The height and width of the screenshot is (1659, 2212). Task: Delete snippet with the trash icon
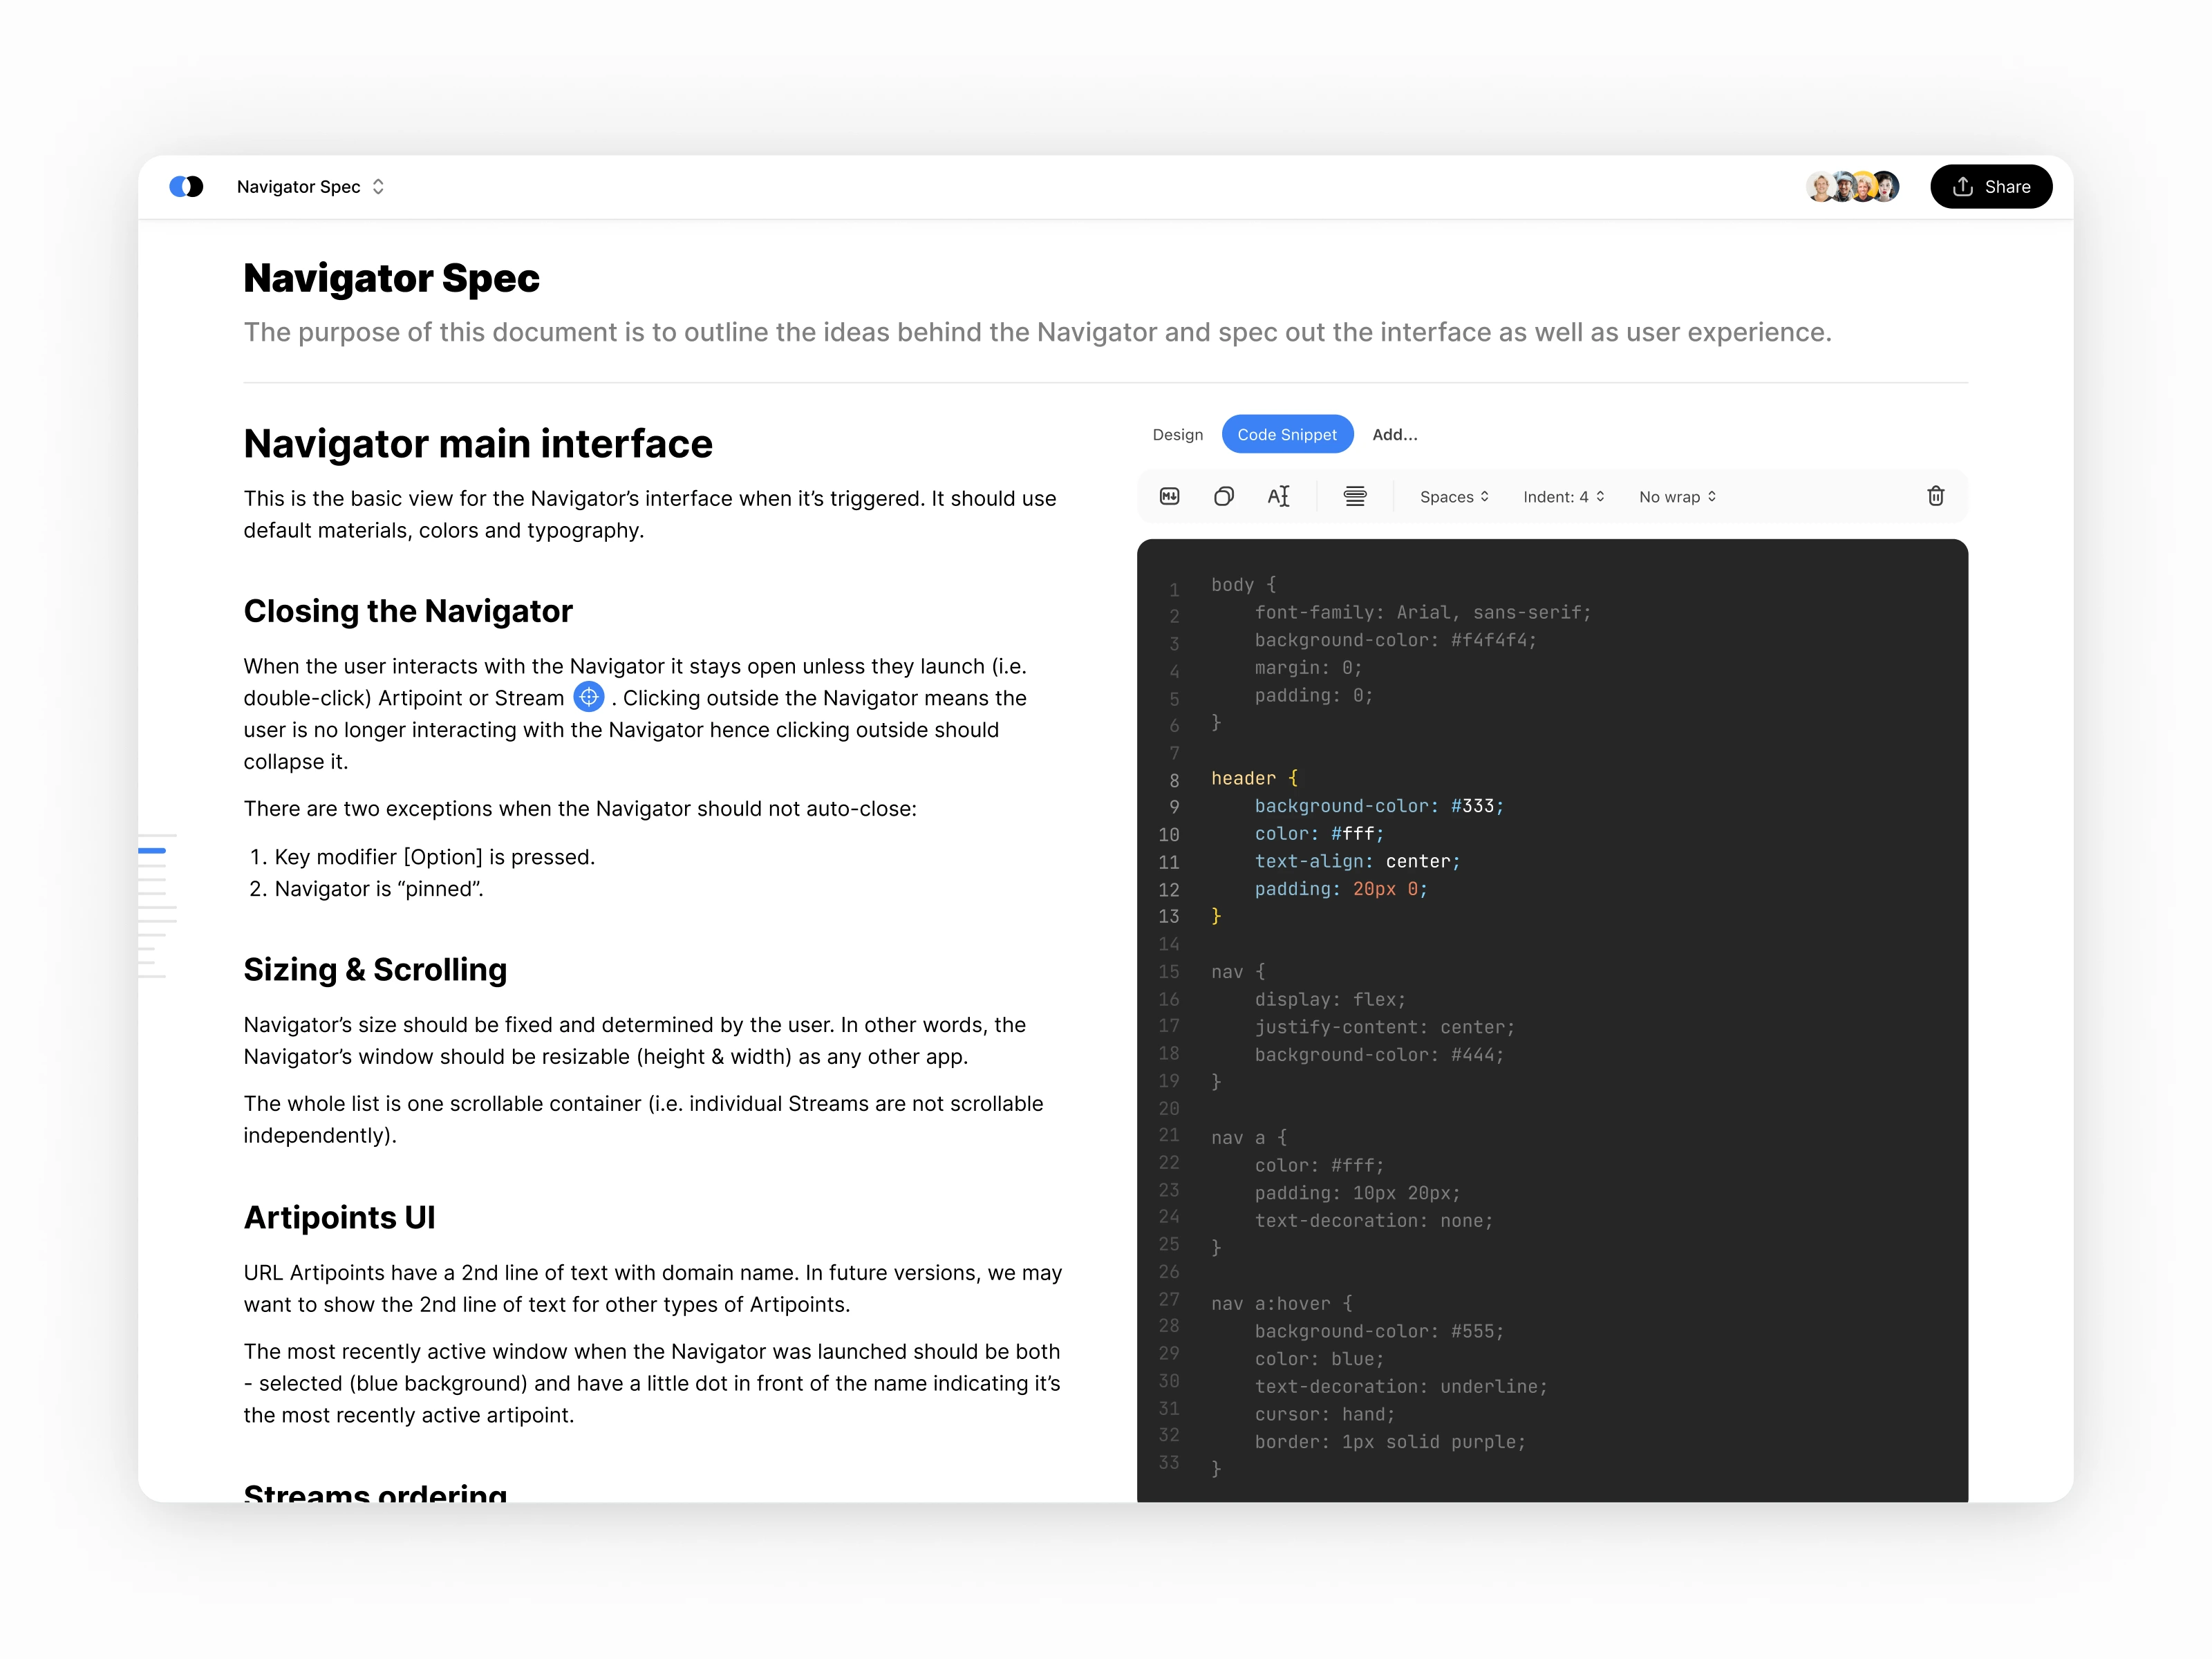(1935, 496)
